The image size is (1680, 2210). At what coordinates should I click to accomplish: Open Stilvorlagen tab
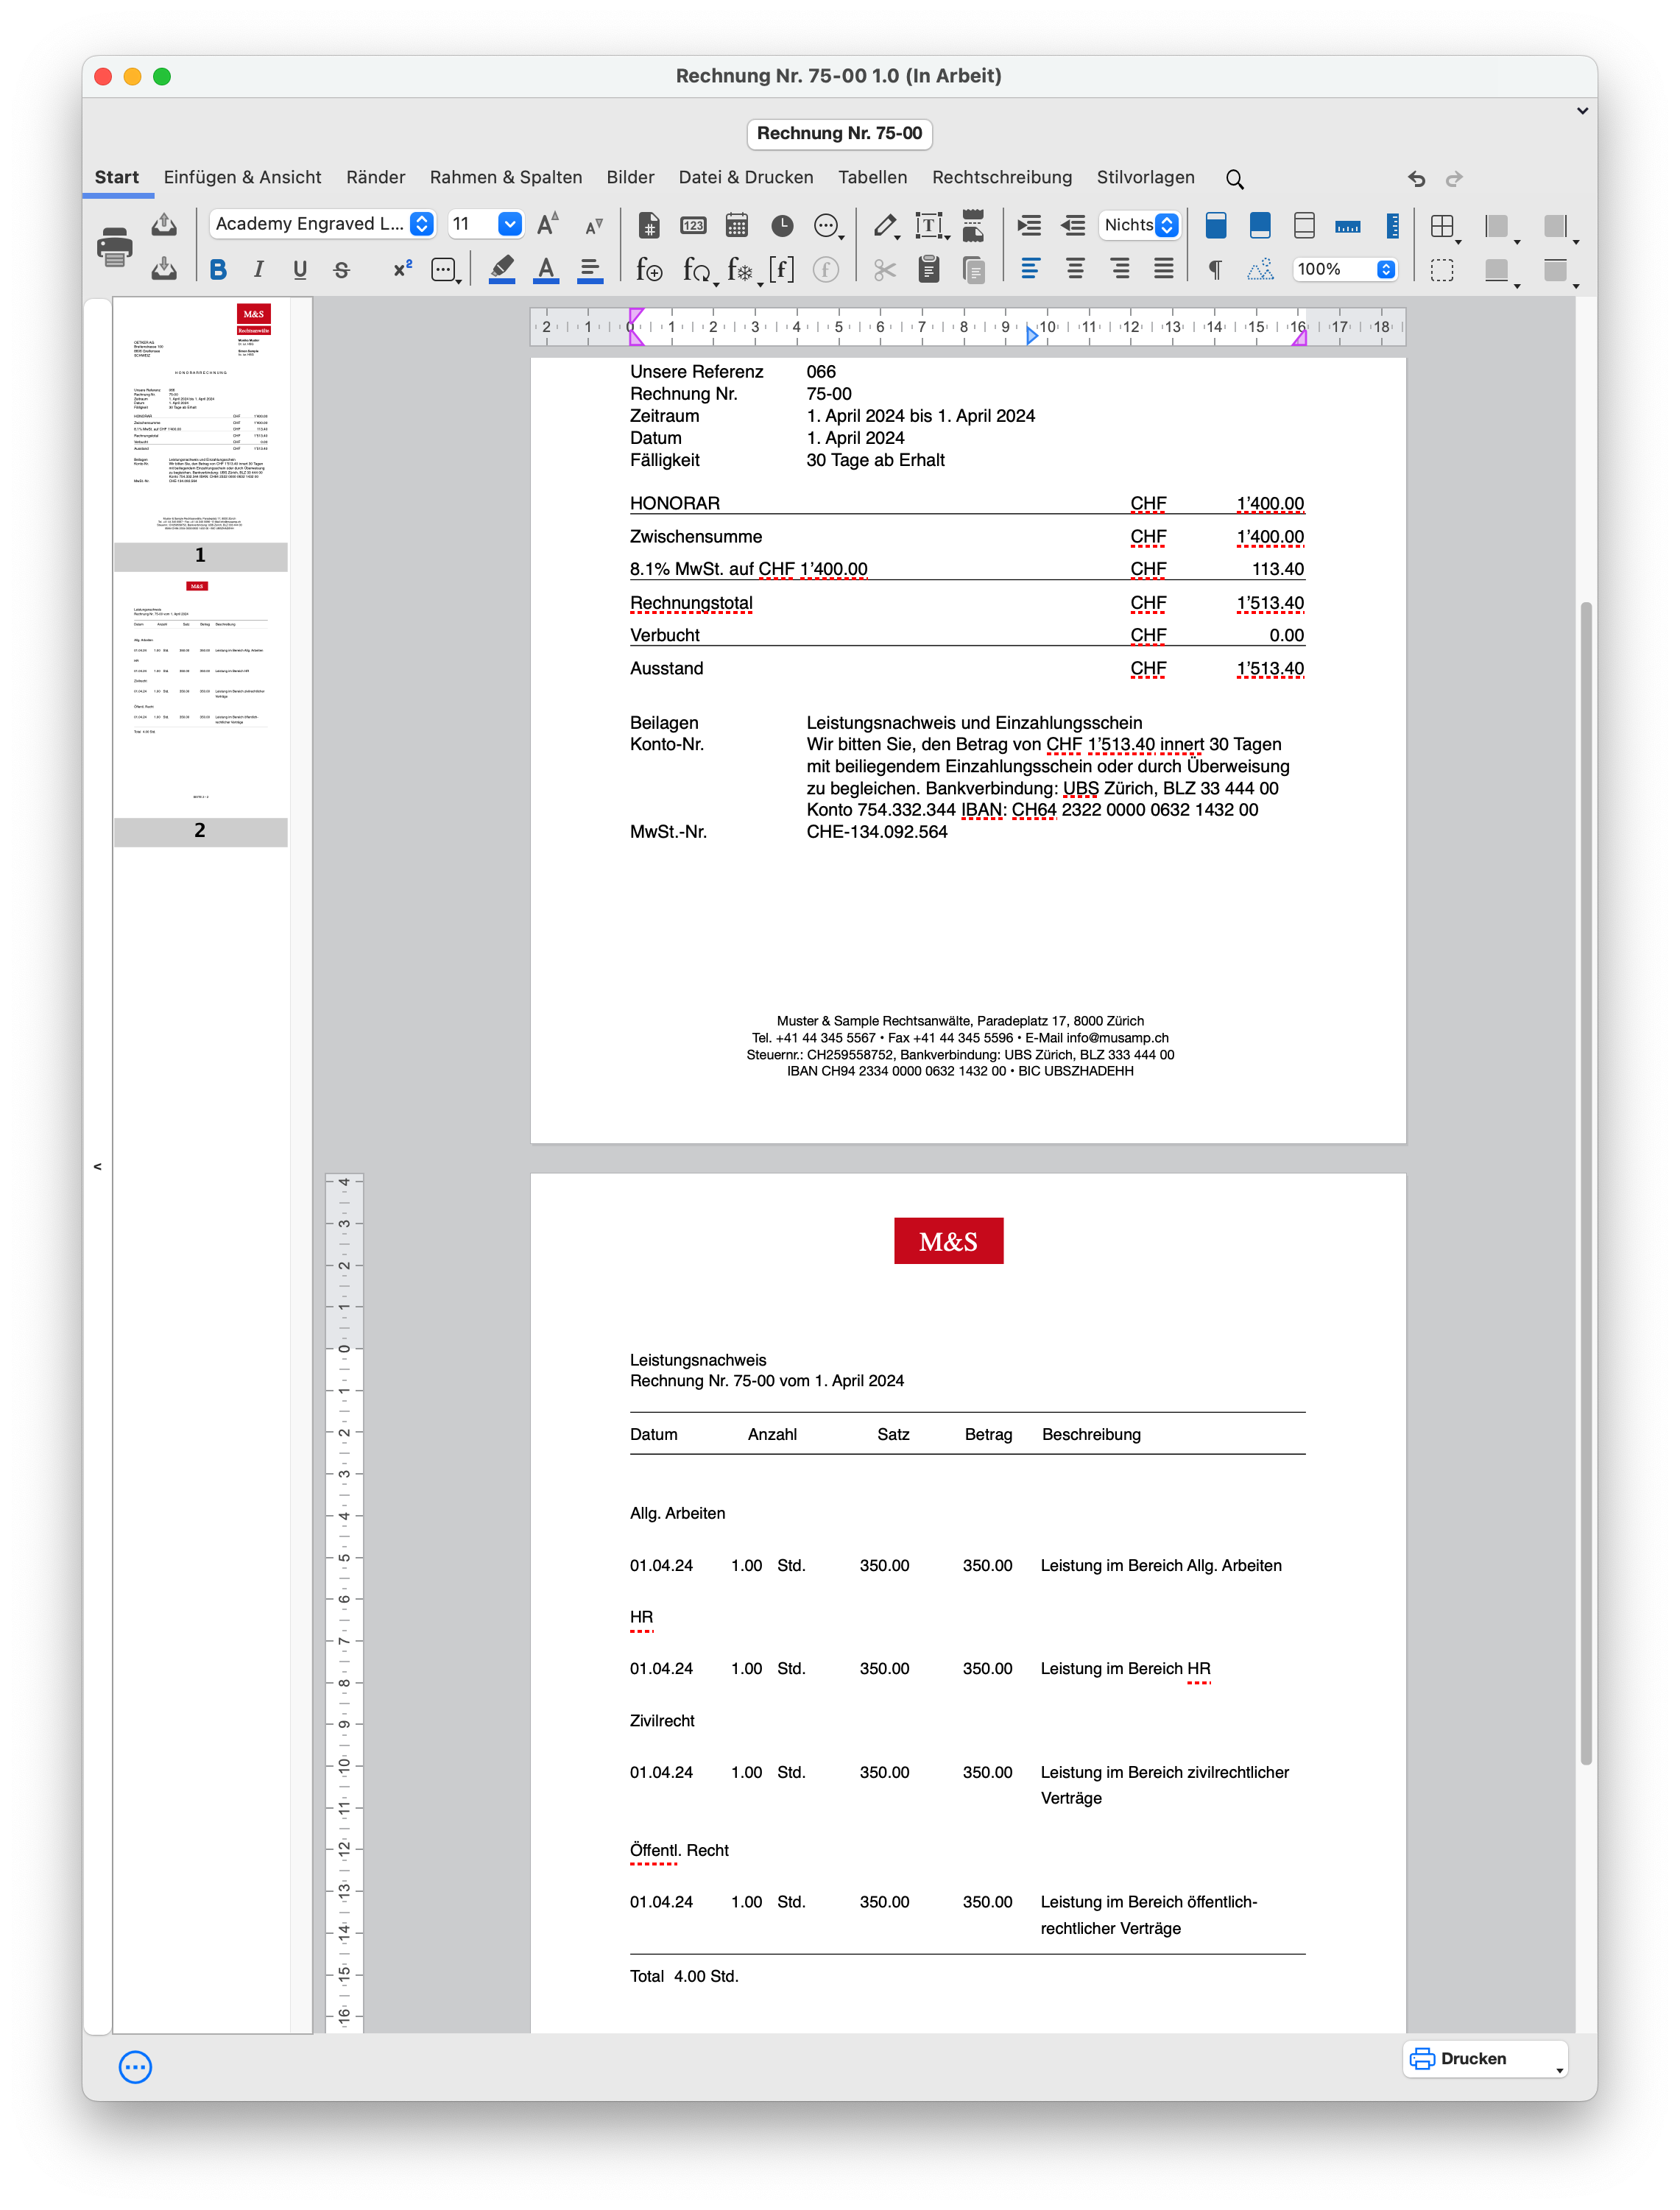click(x=1145, y=177)
